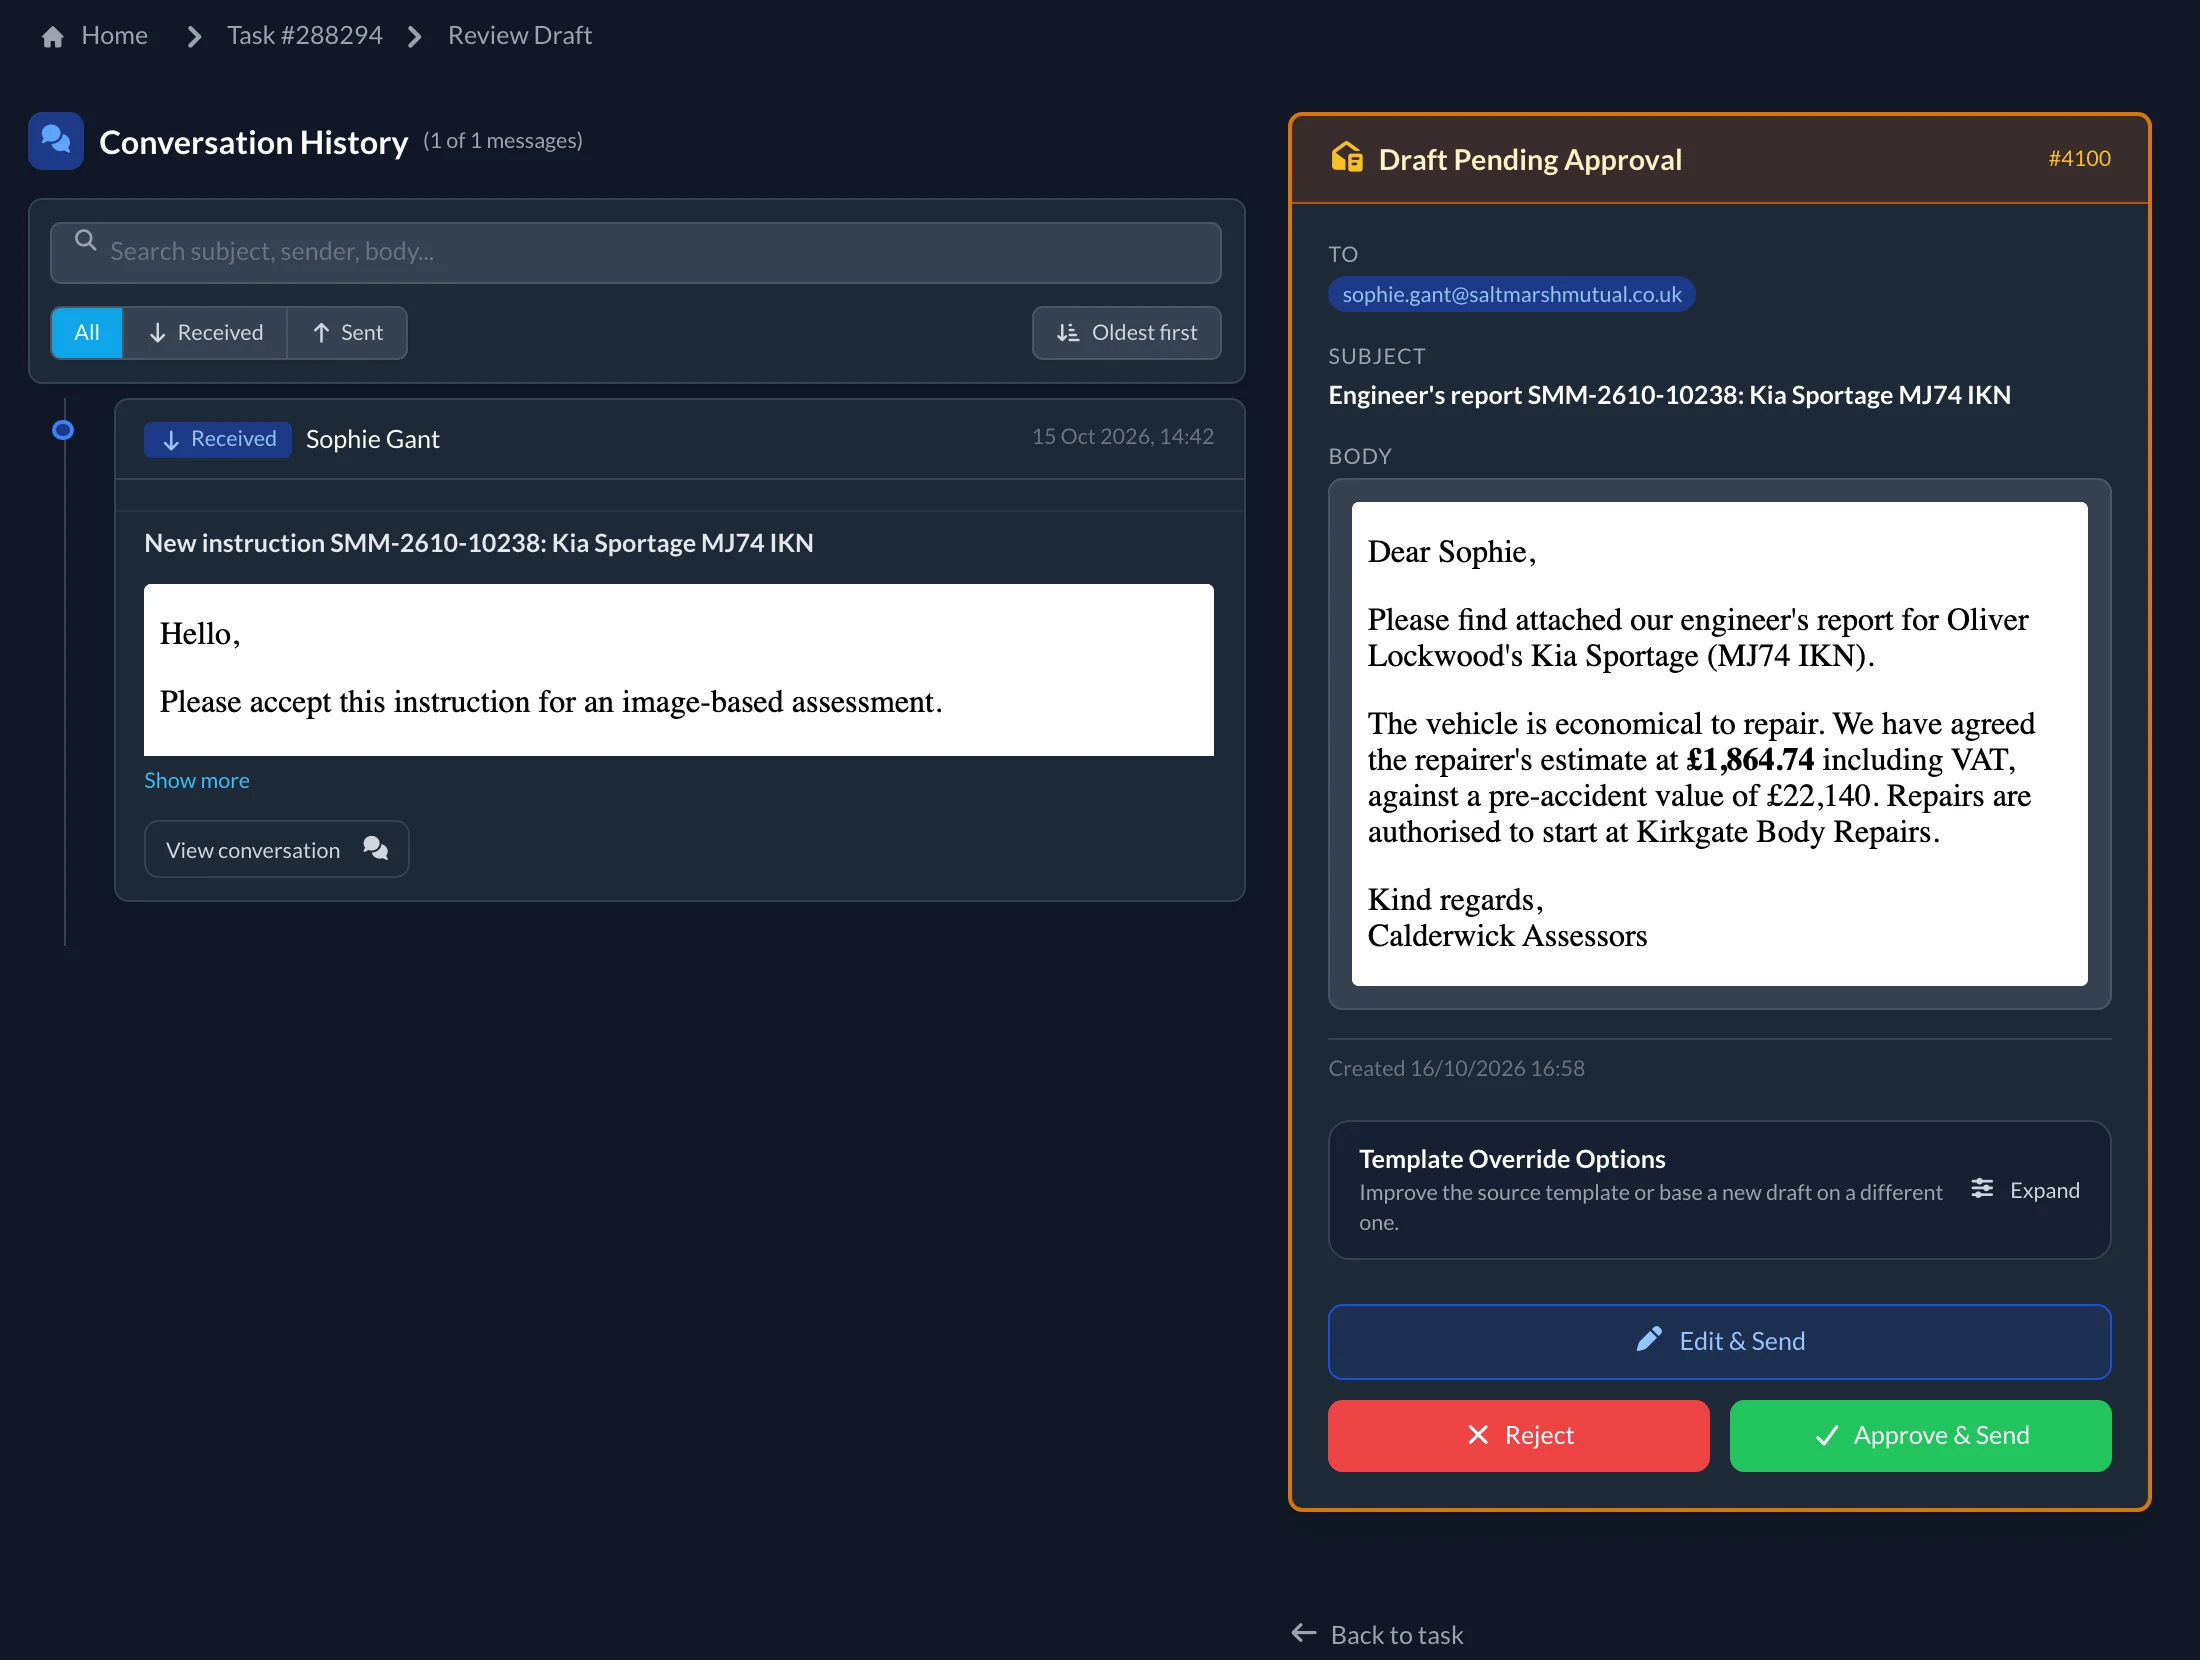Approve & Send the draft
Image resolution: width=2200 pixels, height=1660 pixels.
point(1920,1436)
